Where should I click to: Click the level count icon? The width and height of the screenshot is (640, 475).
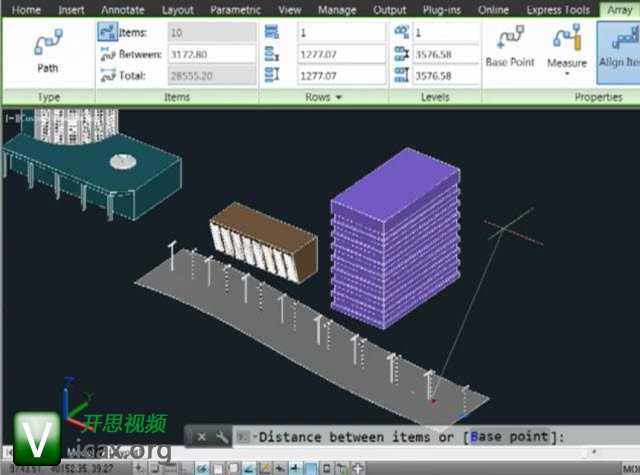click(x=400, y=32)
